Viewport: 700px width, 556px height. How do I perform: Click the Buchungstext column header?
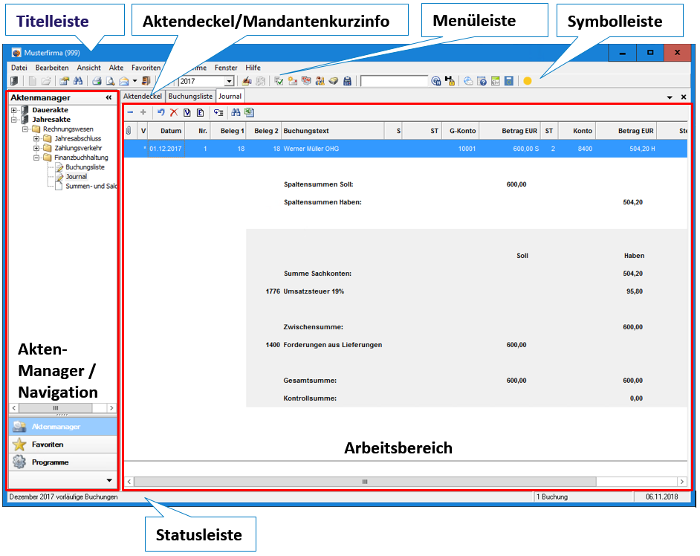[x=333, y=131]
